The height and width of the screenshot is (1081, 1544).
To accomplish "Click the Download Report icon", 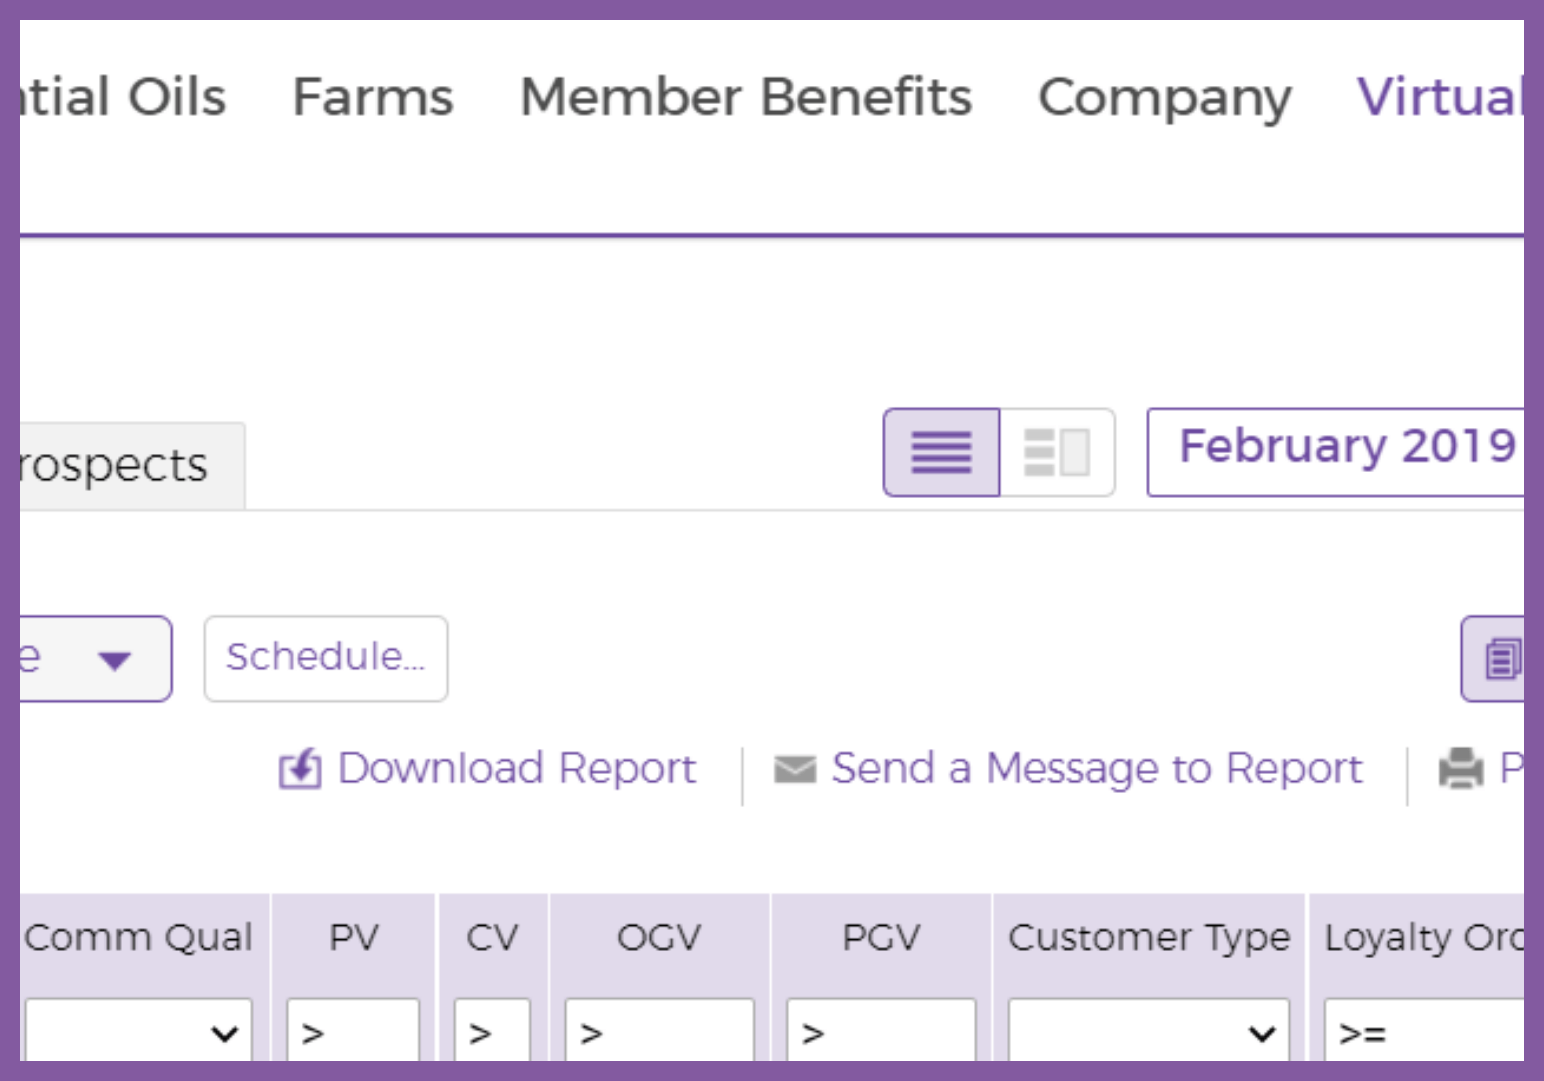I will (299, 769).
